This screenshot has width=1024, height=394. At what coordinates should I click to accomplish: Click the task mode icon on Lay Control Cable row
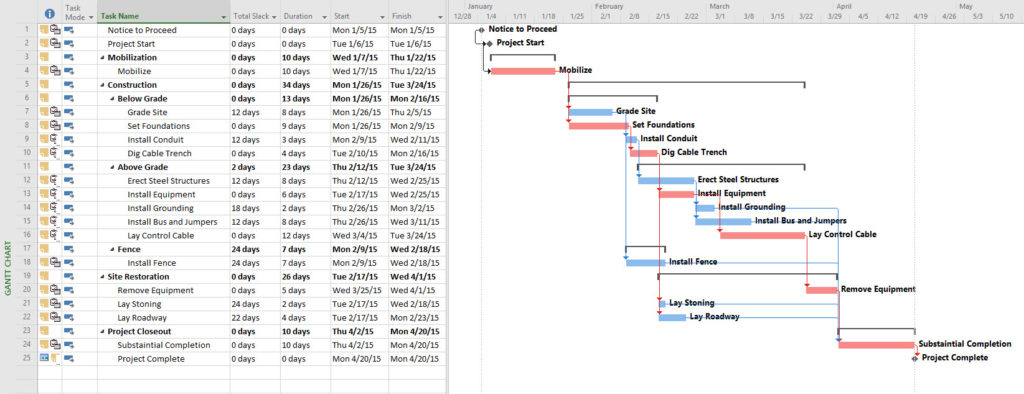click(x=69, y=236)
